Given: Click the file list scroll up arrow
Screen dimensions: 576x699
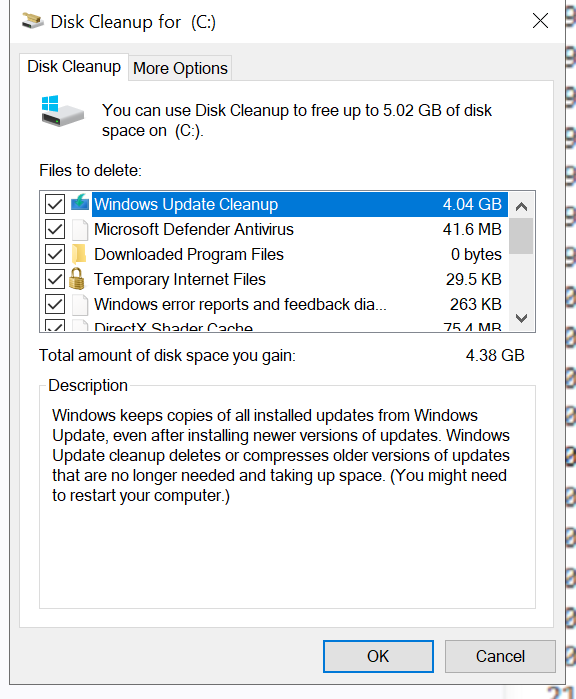Looking at the screenshot, I should tap(521, 206).
